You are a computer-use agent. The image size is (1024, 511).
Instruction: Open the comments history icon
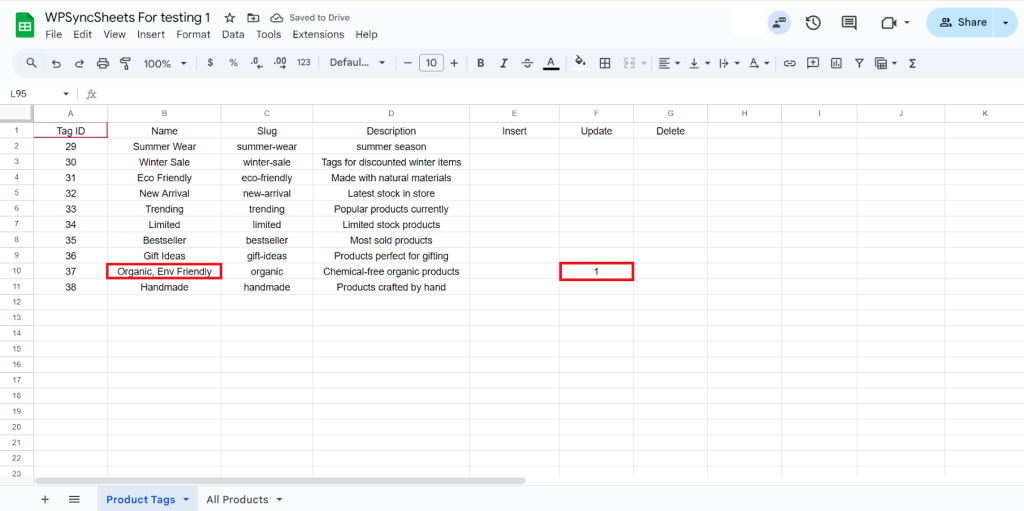(x=849, y=23)
